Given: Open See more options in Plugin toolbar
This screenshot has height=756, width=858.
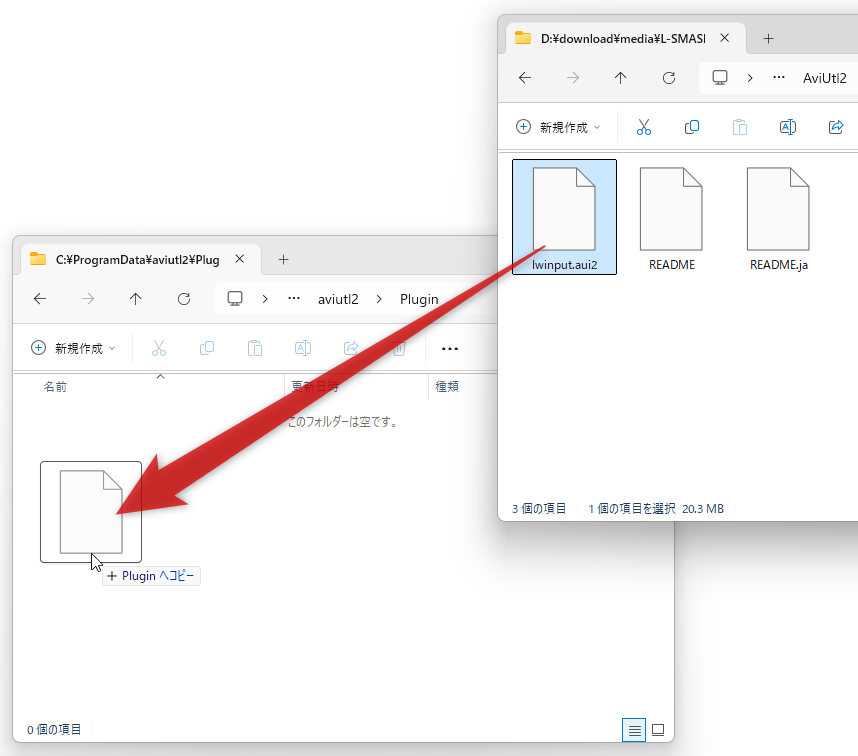Looking at the screenshot, I should tap(450, 348).
